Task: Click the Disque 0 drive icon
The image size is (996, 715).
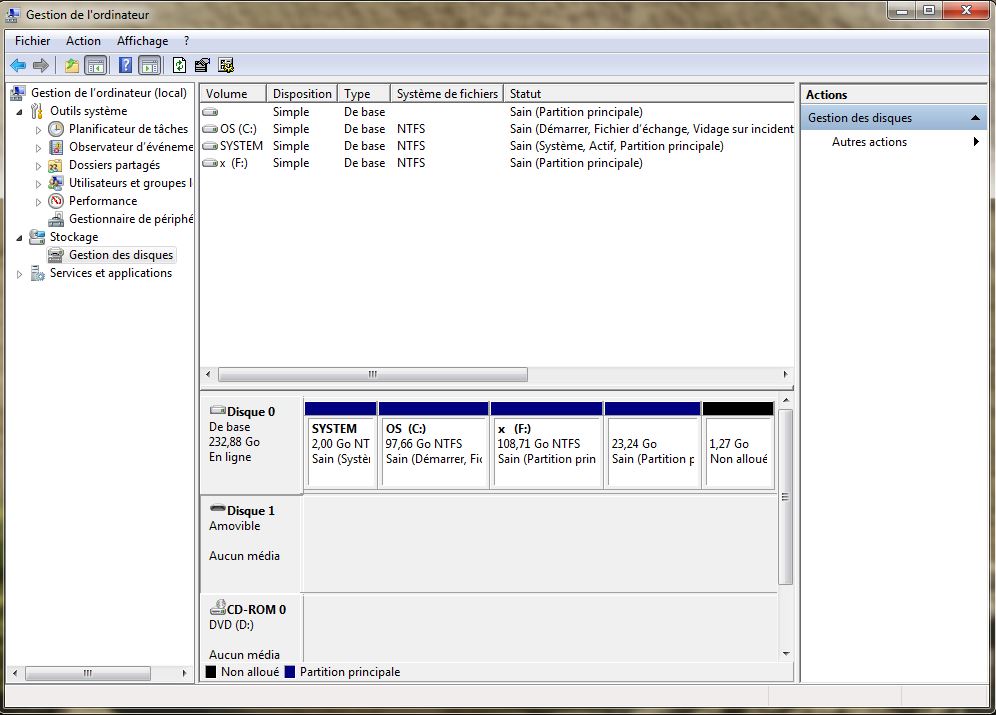Action: 218,410
